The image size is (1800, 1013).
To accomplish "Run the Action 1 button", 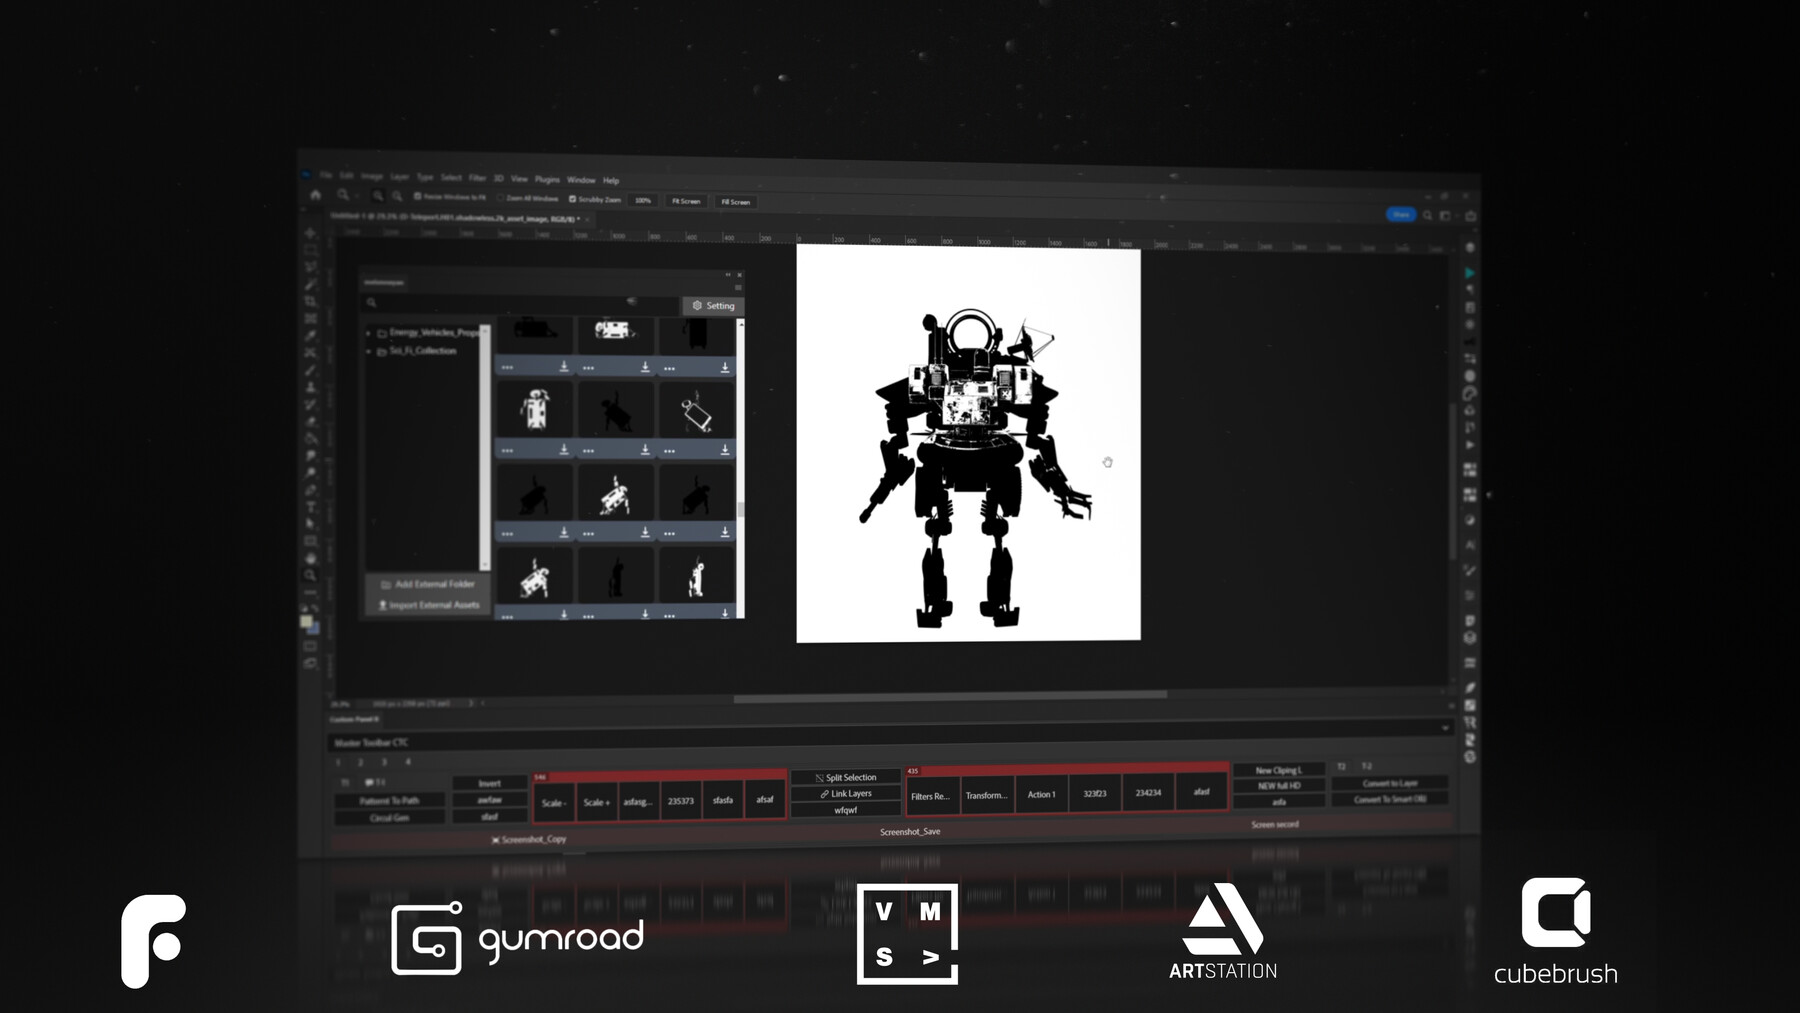I will (1041, 794).
